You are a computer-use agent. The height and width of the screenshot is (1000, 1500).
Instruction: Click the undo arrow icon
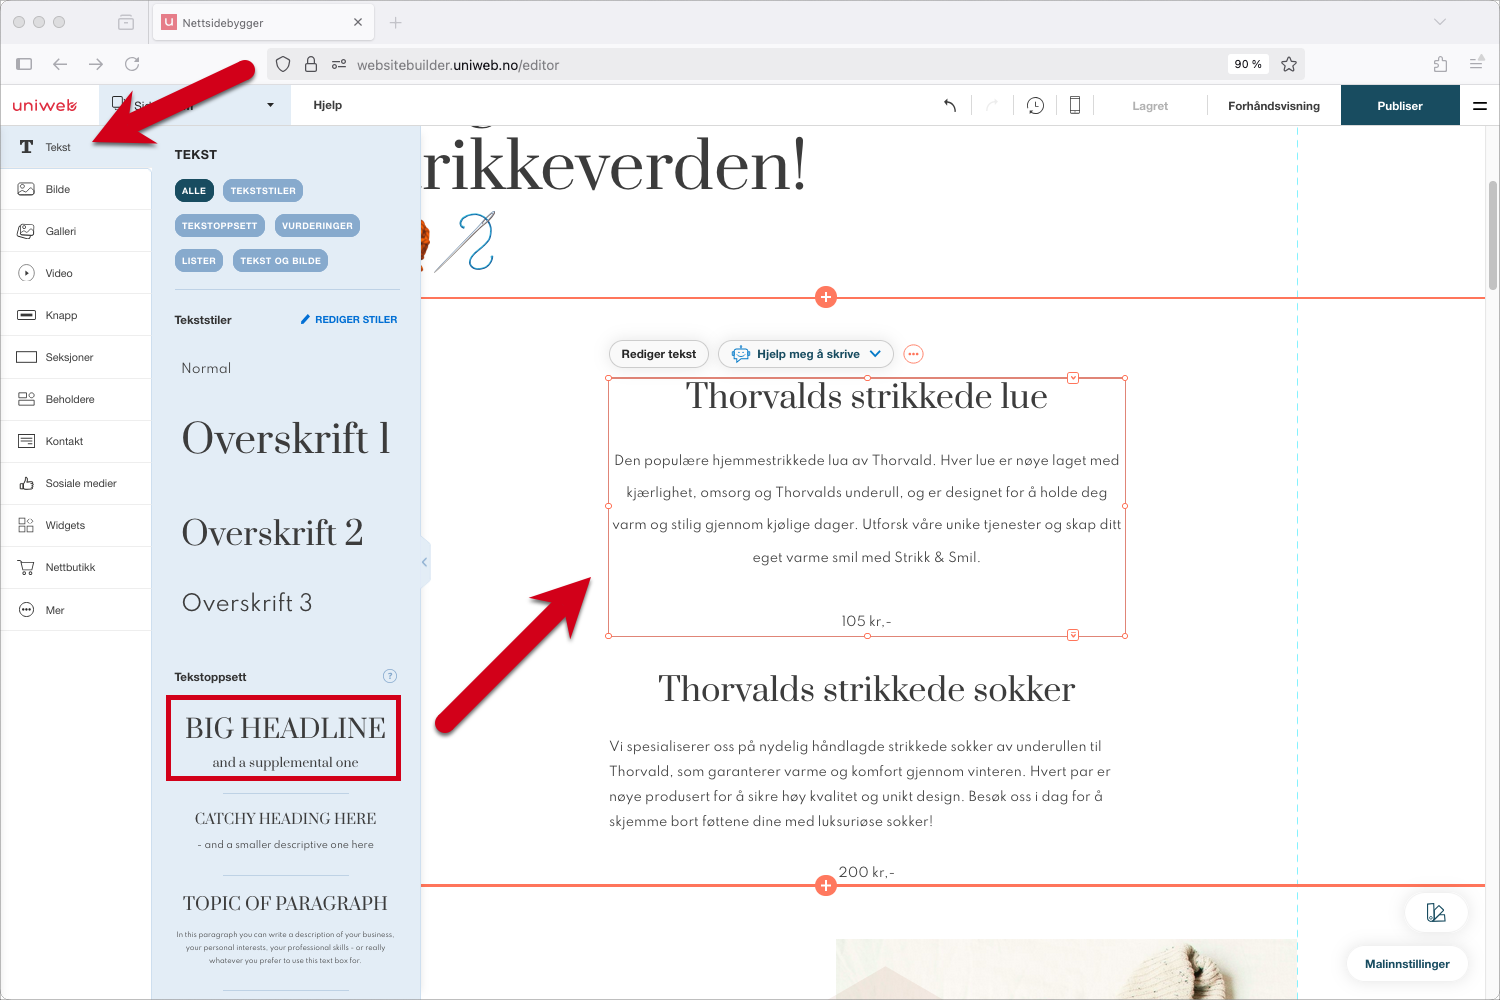(950, 105)
